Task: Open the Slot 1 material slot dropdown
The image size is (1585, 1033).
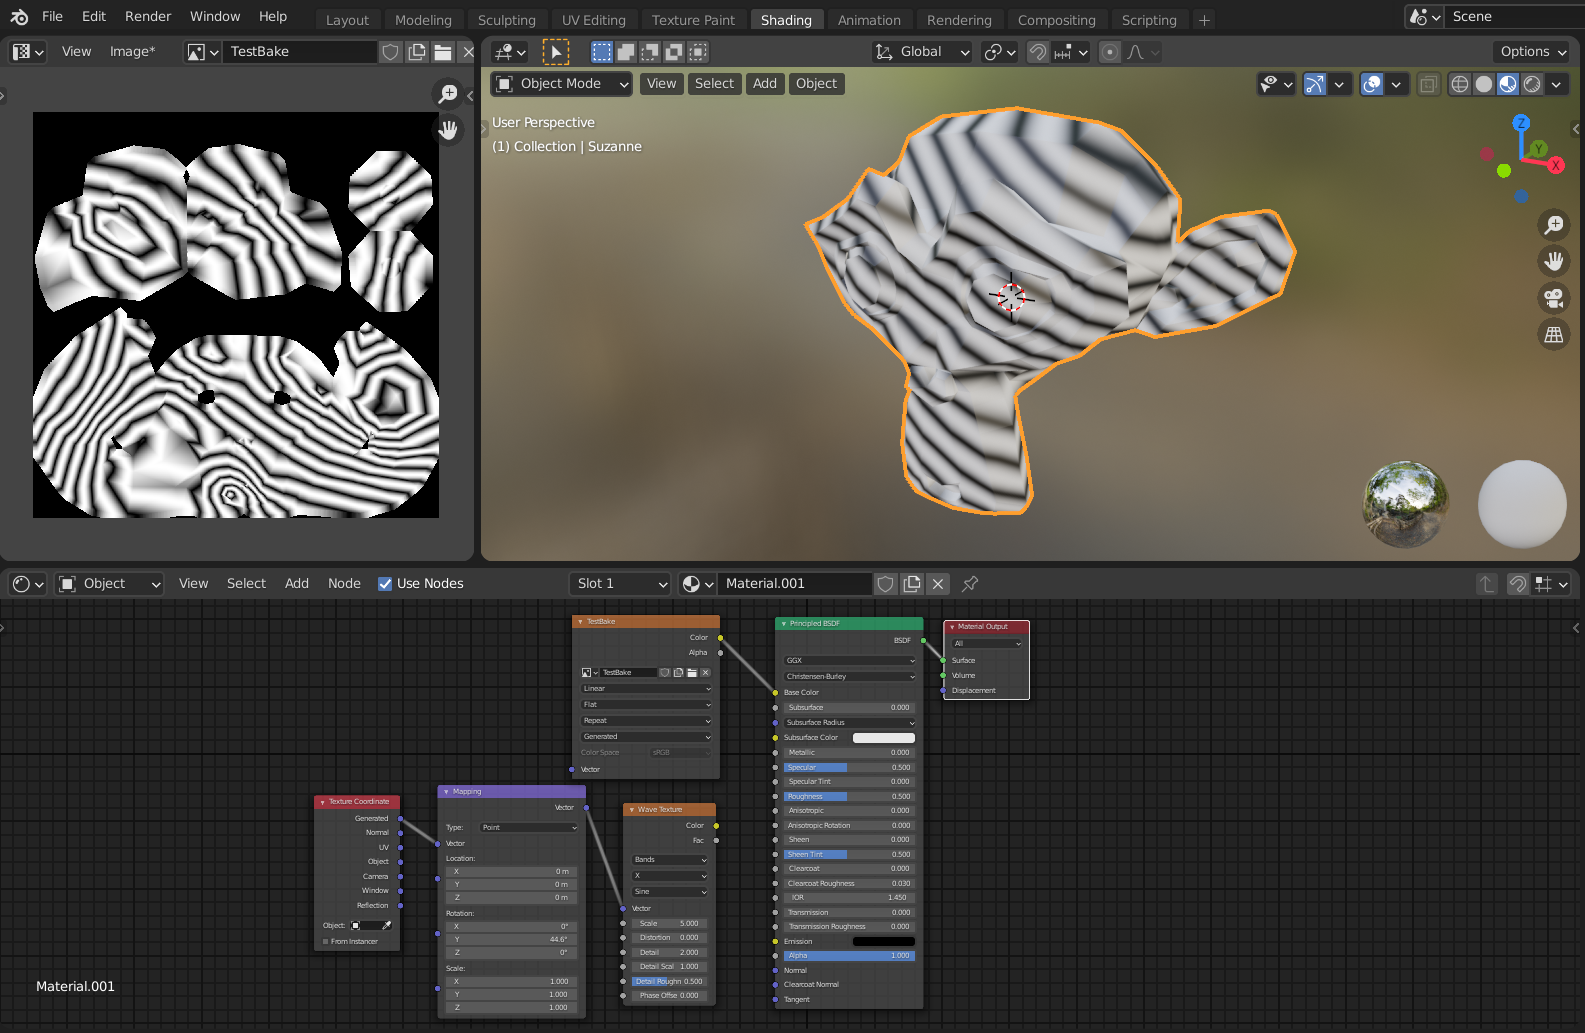Action: (x=620, y=584)
